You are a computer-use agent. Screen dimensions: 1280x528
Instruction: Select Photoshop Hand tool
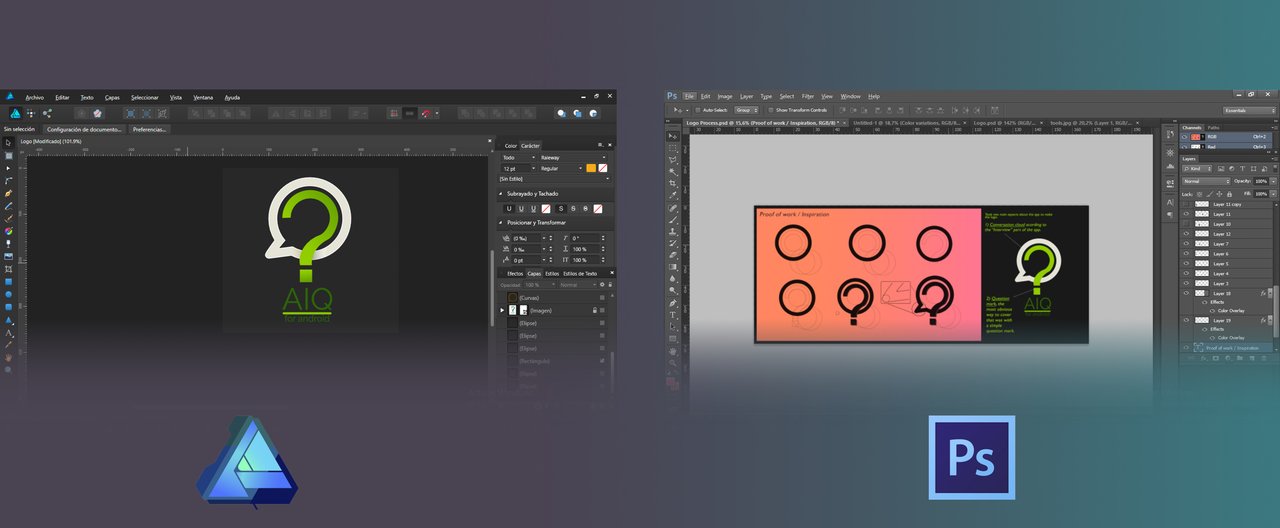pyautogui.click(x=672, y=350)
